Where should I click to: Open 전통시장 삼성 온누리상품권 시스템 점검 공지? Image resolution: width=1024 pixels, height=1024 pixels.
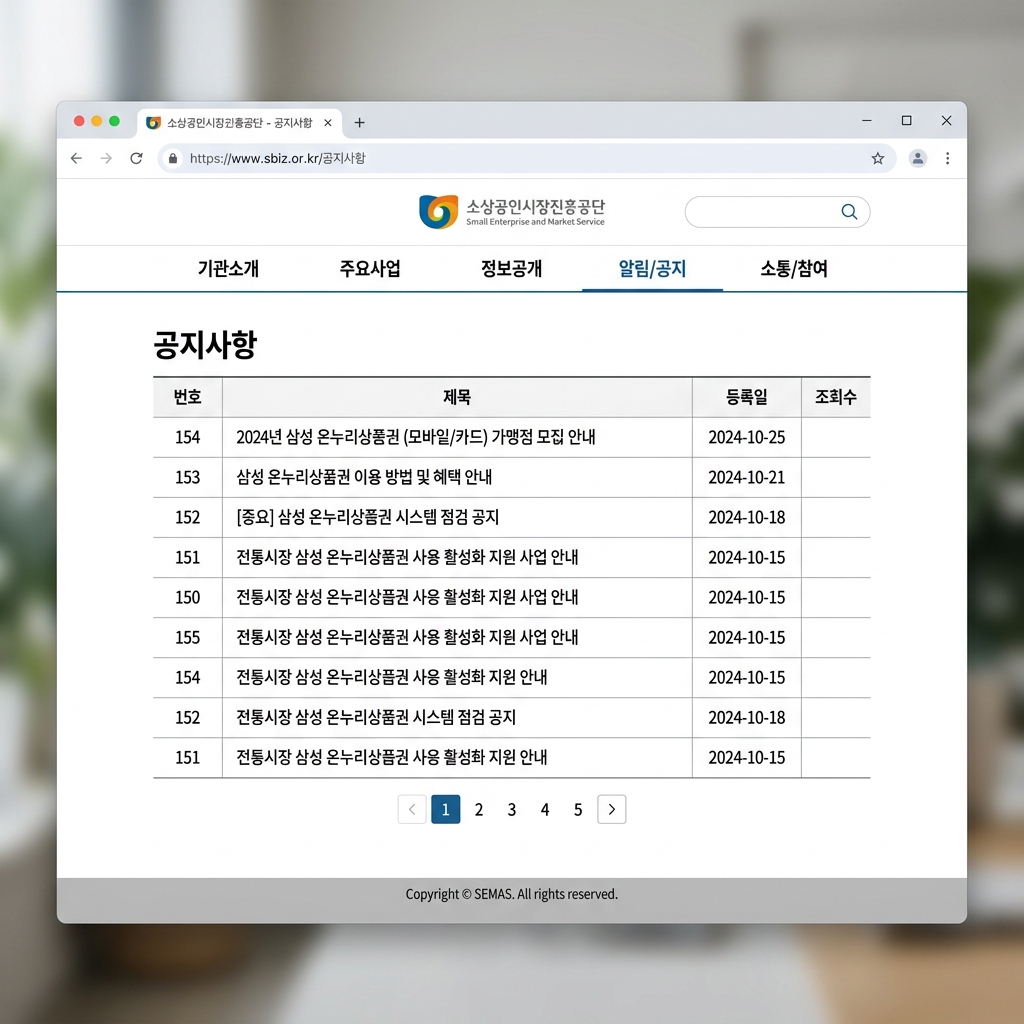pos(376,717)
